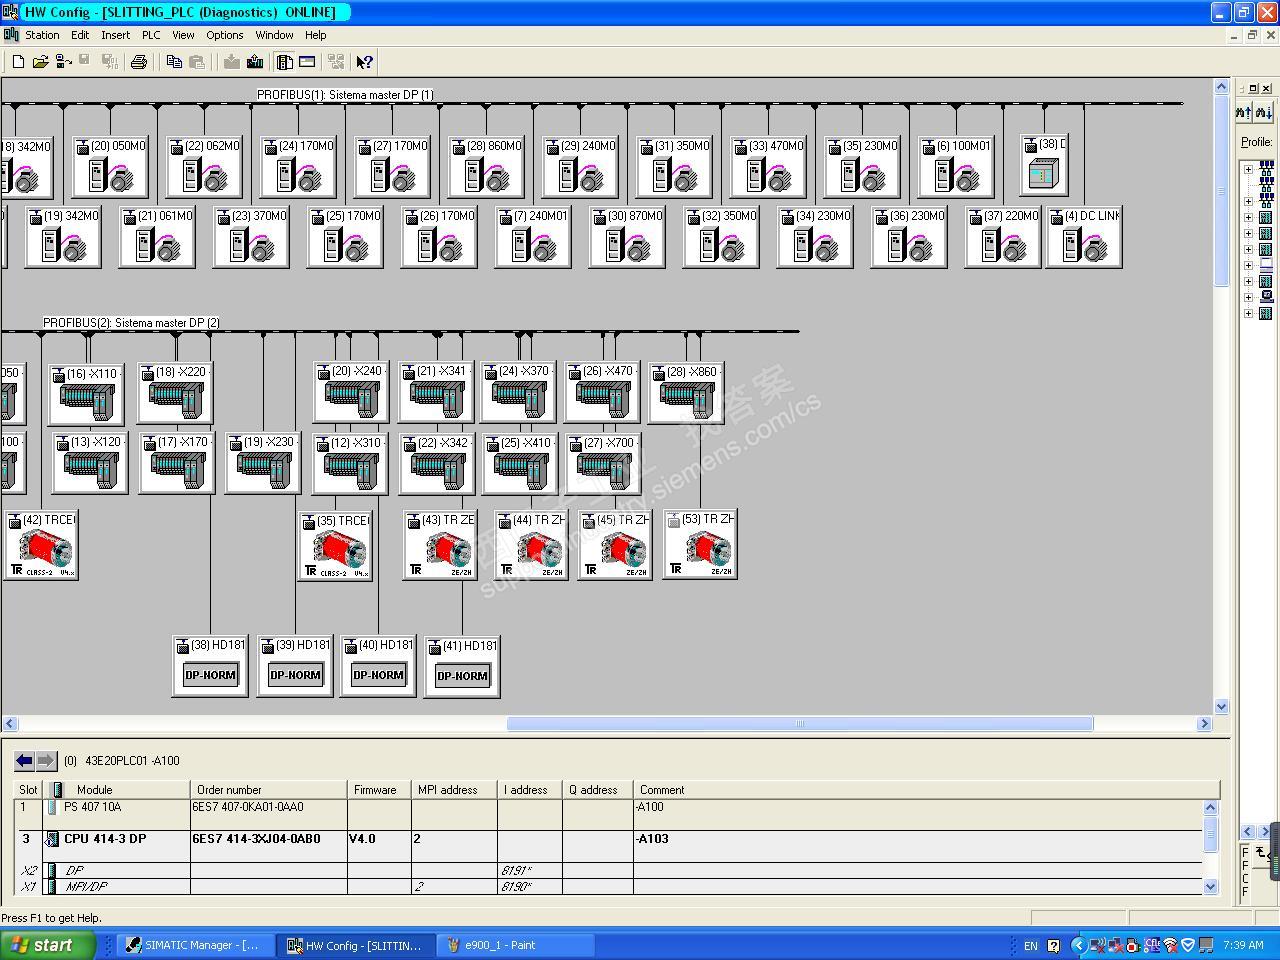
Task: Select ET200 station (20) X240
Action: point(351,392)
